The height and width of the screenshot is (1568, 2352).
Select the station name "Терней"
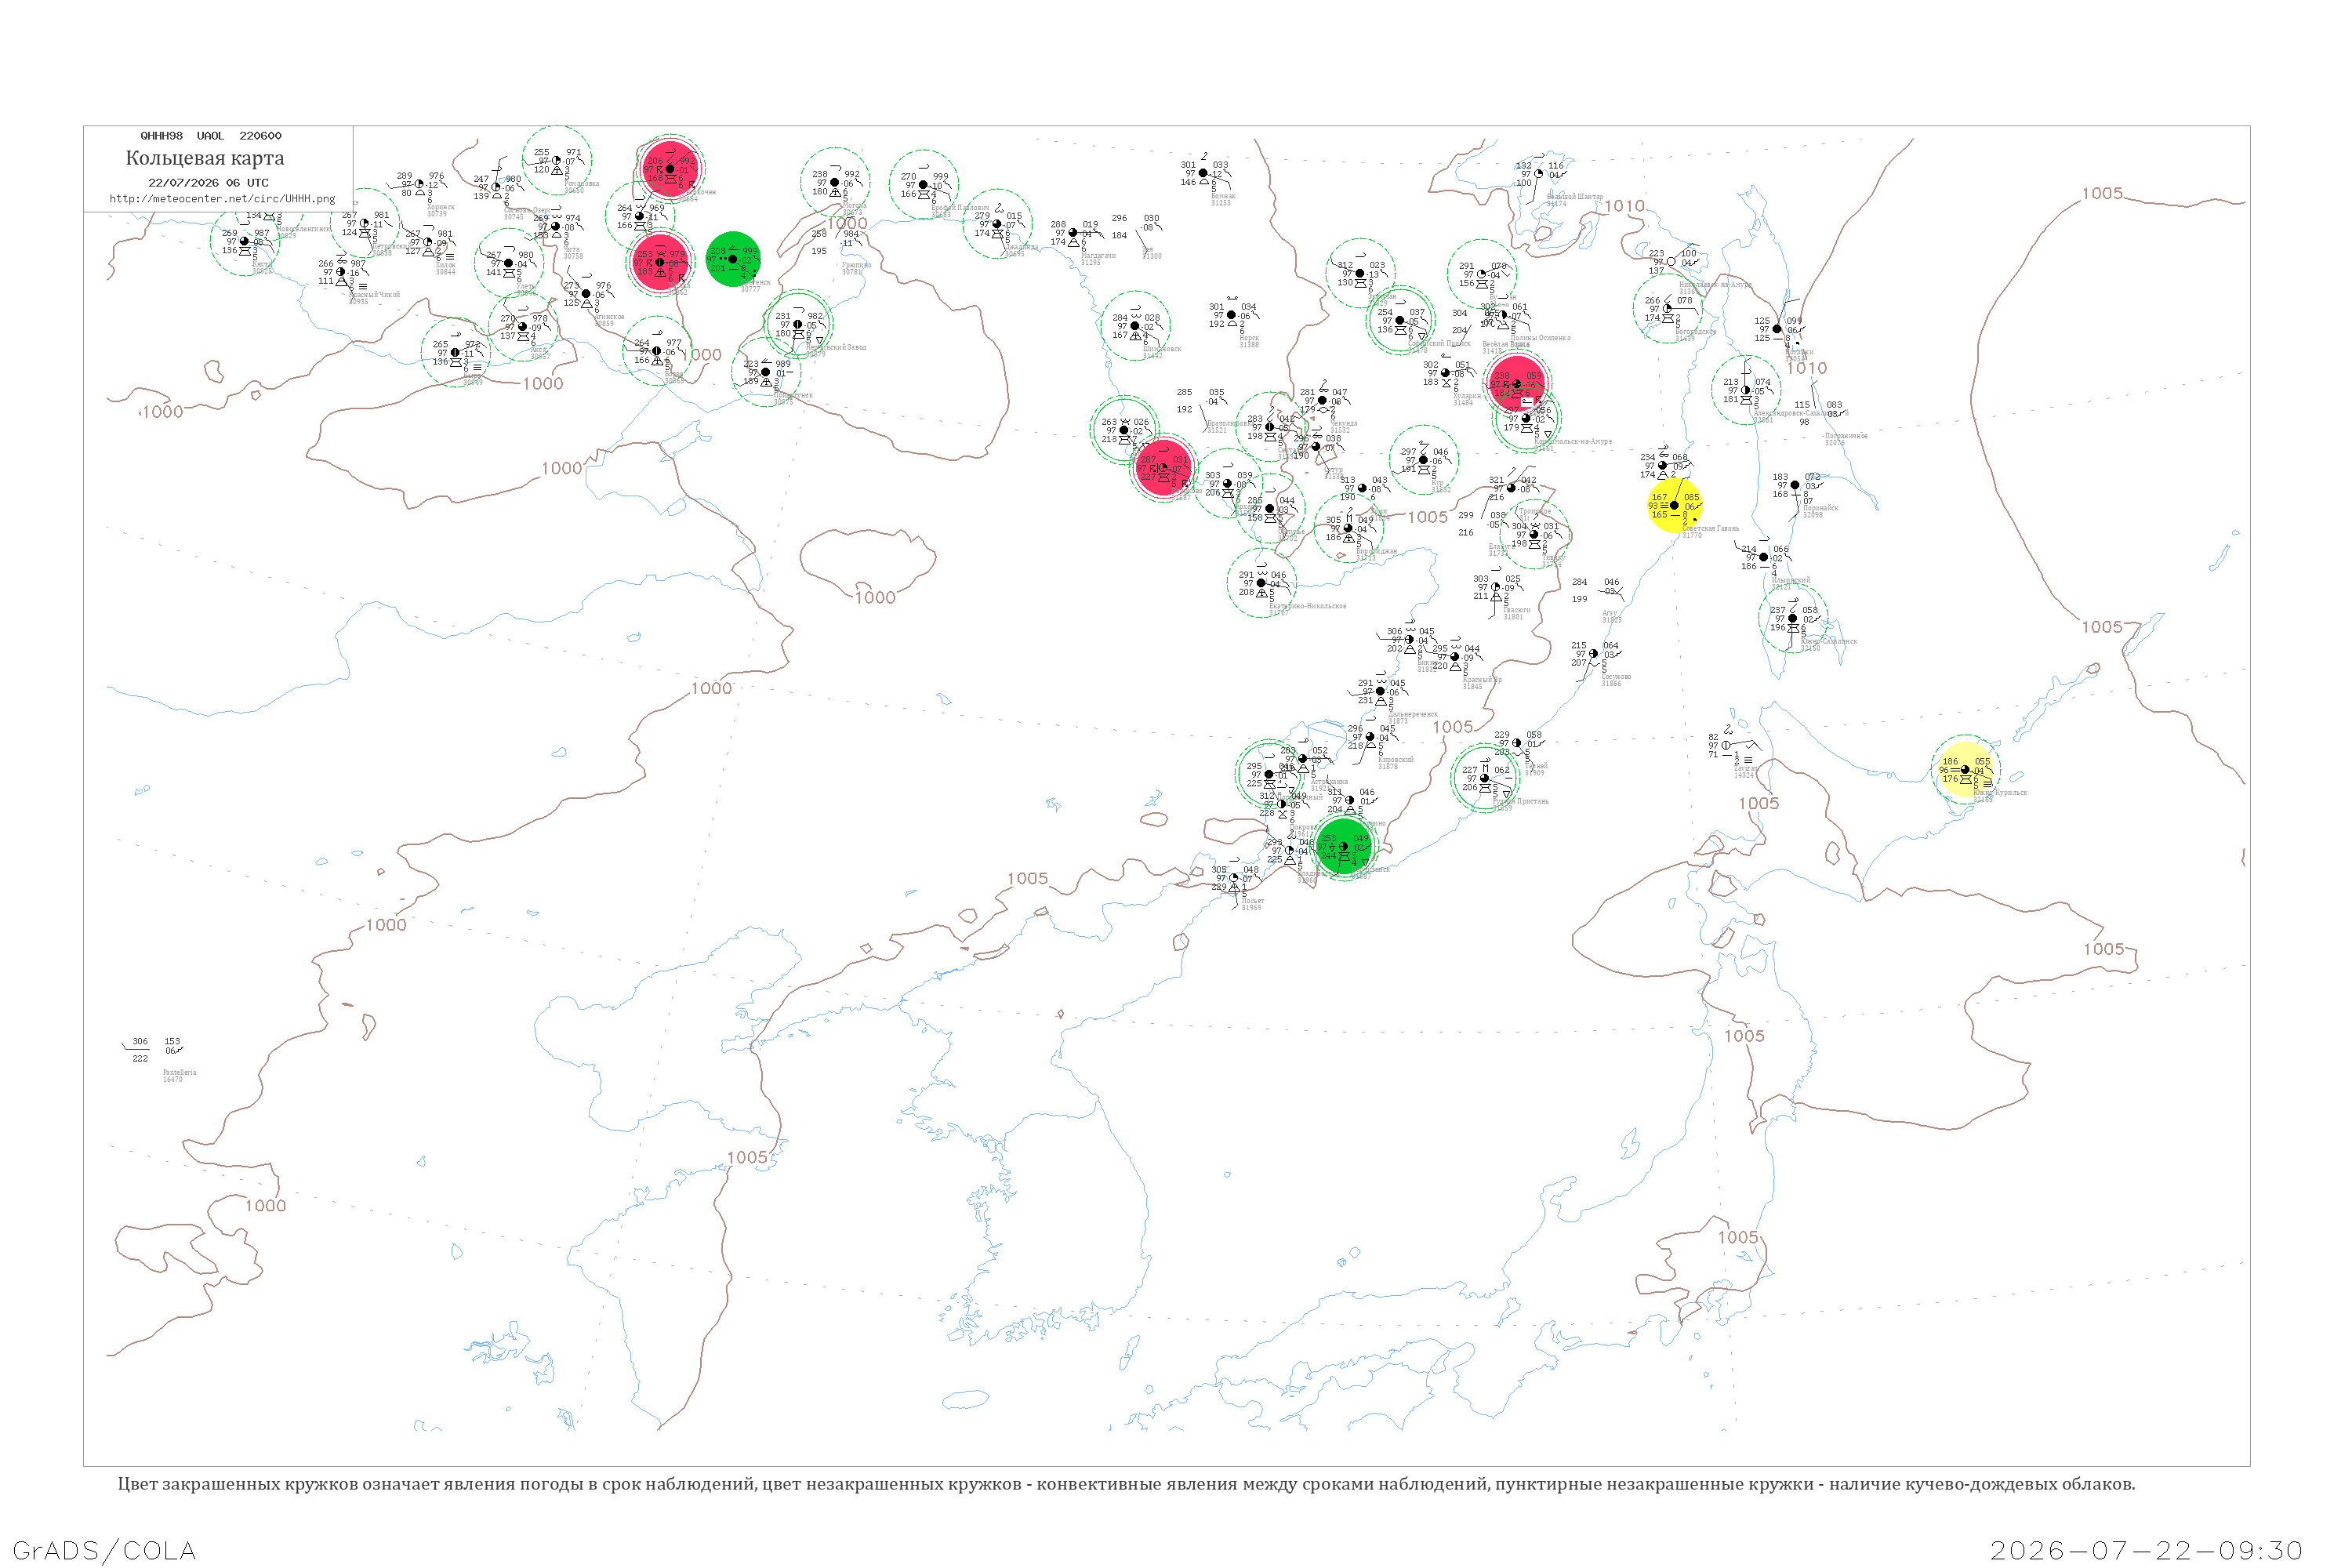tap(1536, 766)
